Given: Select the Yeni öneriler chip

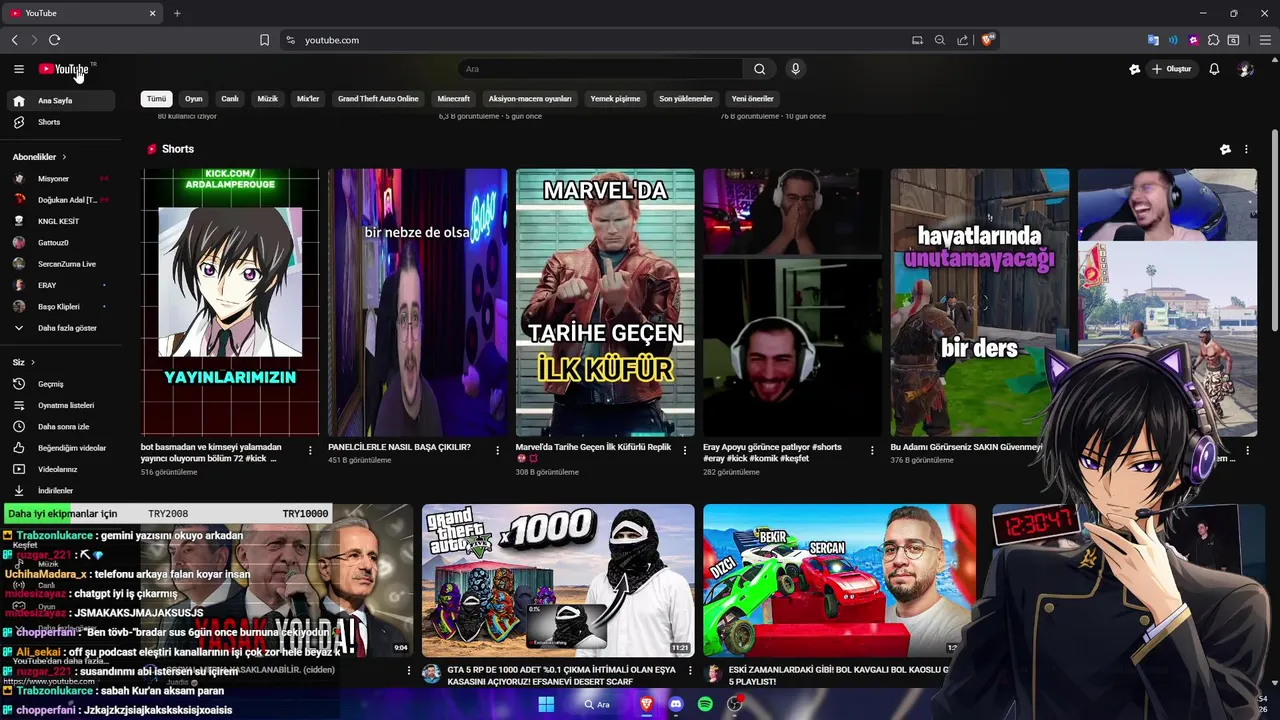Looking at the screenshot, I should pyautogui.click(x=753, y=99).
